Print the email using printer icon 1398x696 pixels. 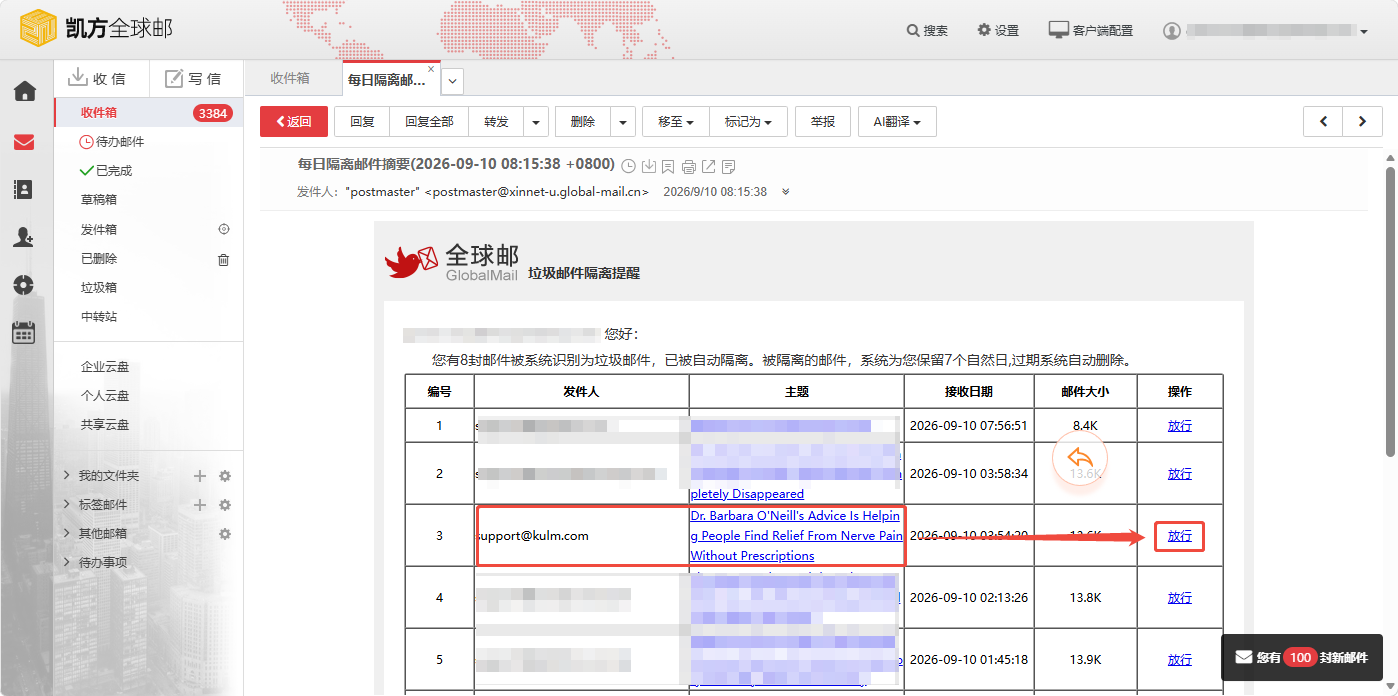pos(688,166)
